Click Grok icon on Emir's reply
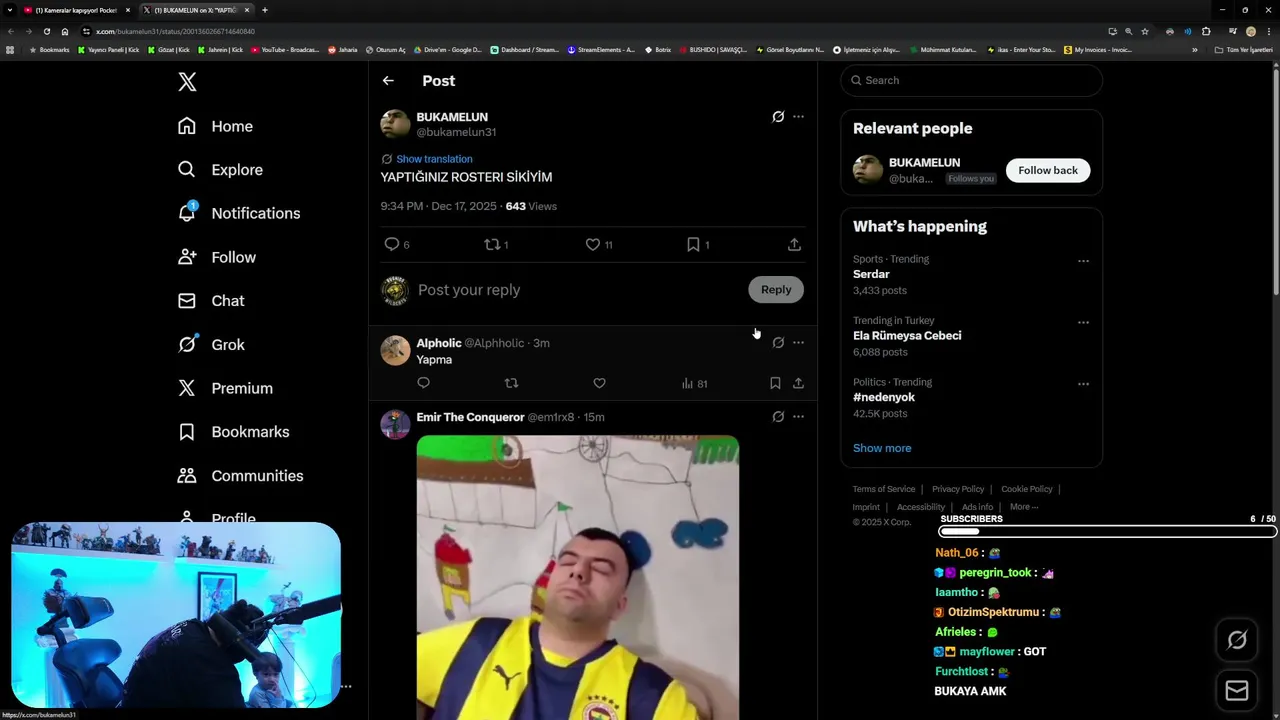This screenshot has width=1280, height=720. coord(778,417)
